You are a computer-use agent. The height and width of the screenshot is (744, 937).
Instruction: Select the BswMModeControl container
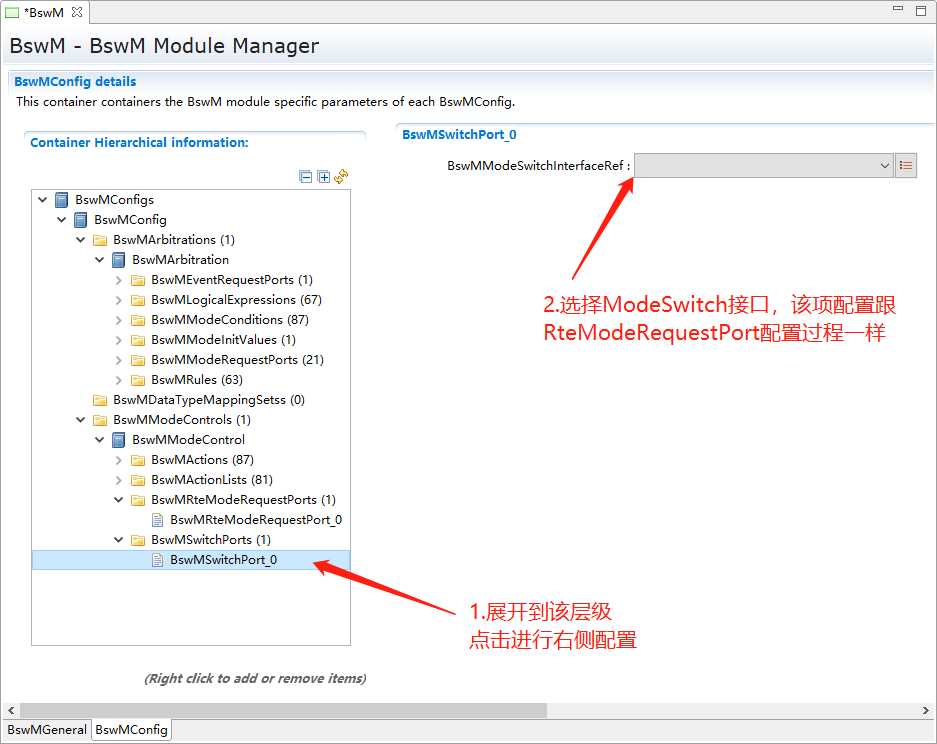[x=188, y=440]
